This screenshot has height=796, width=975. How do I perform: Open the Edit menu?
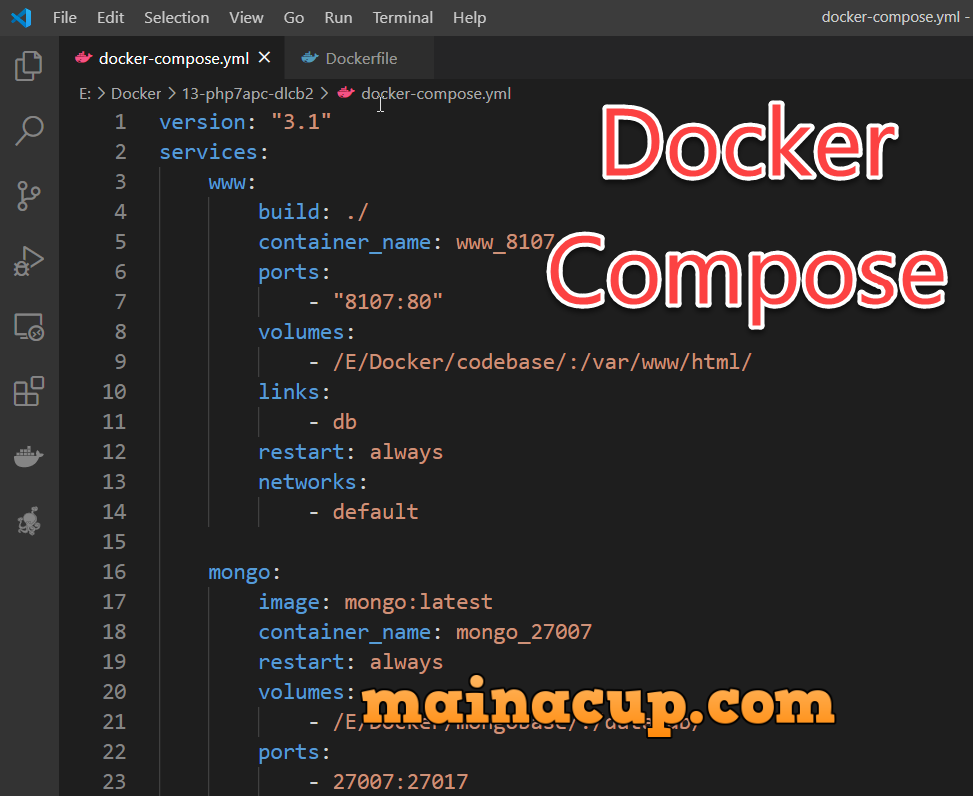click(x=110, y=17)
